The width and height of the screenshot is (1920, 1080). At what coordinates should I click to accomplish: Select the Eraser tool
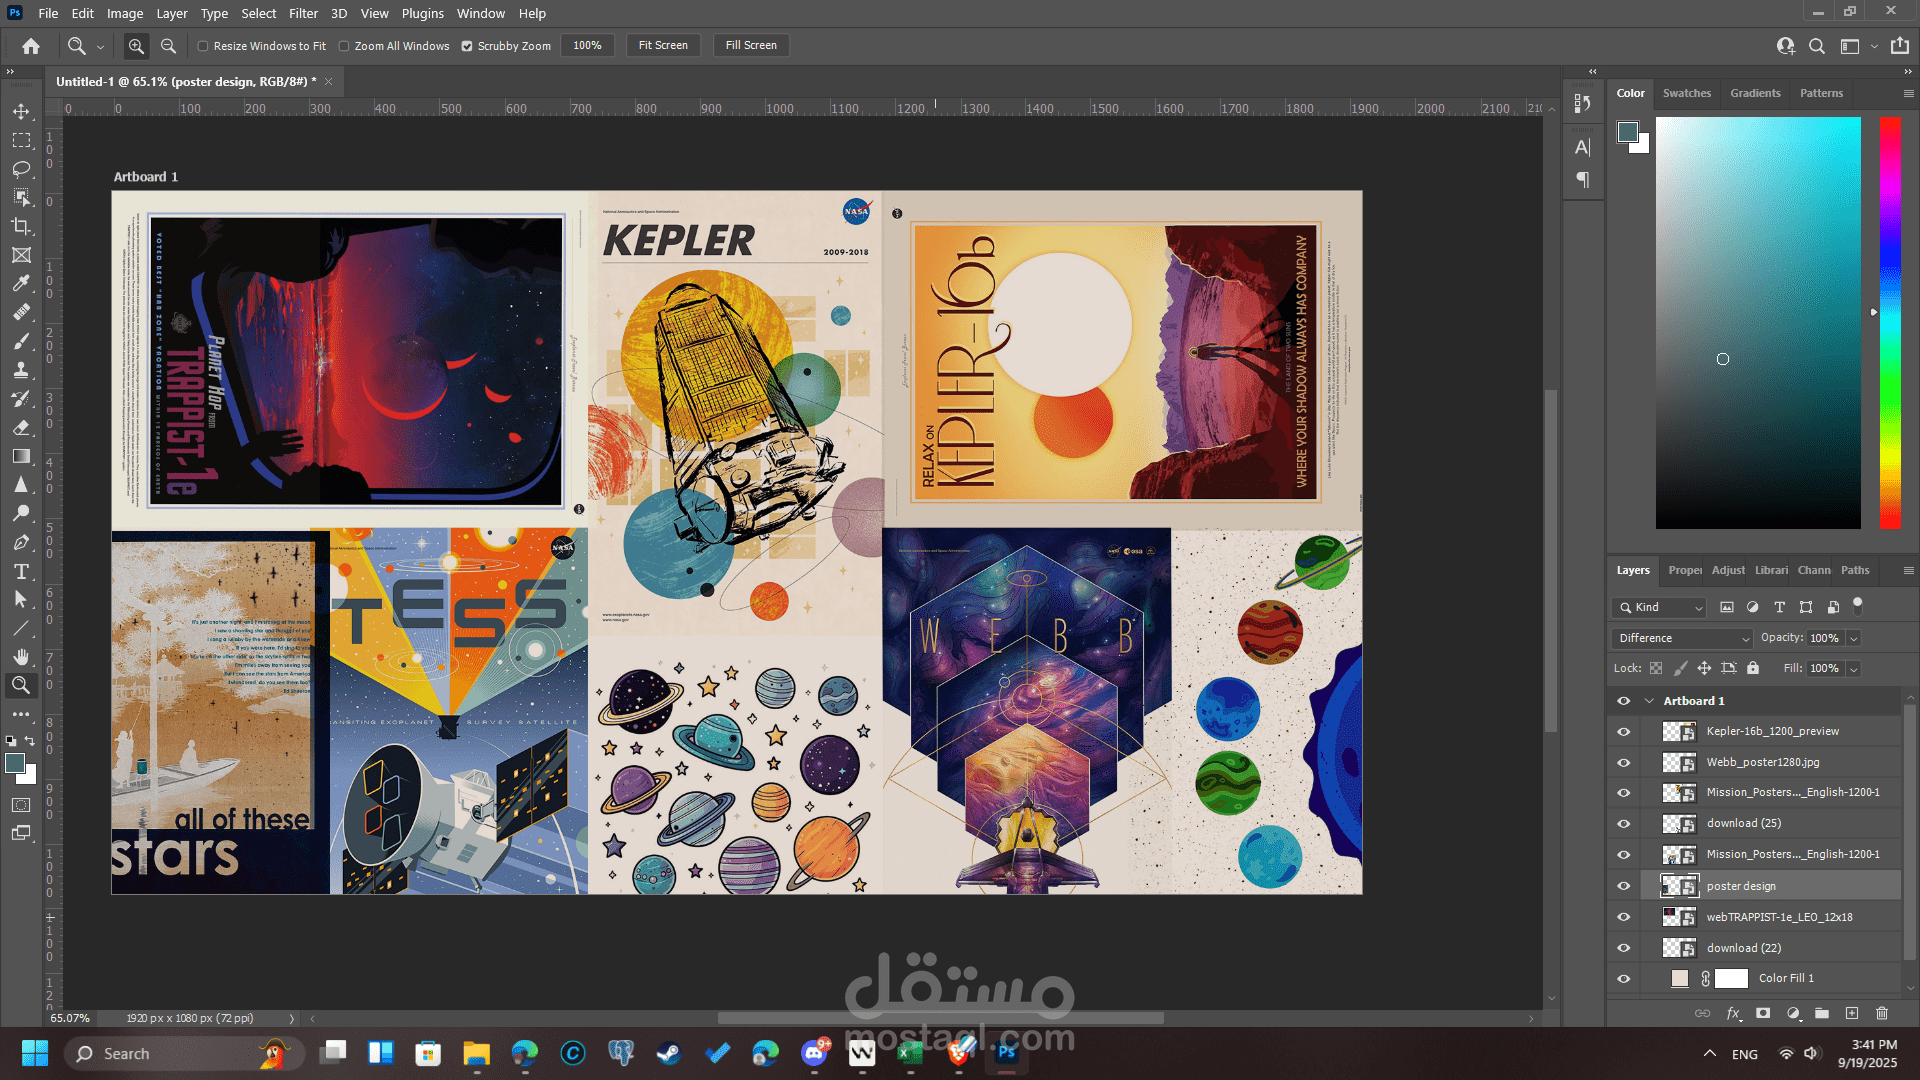tap(21, 427)
